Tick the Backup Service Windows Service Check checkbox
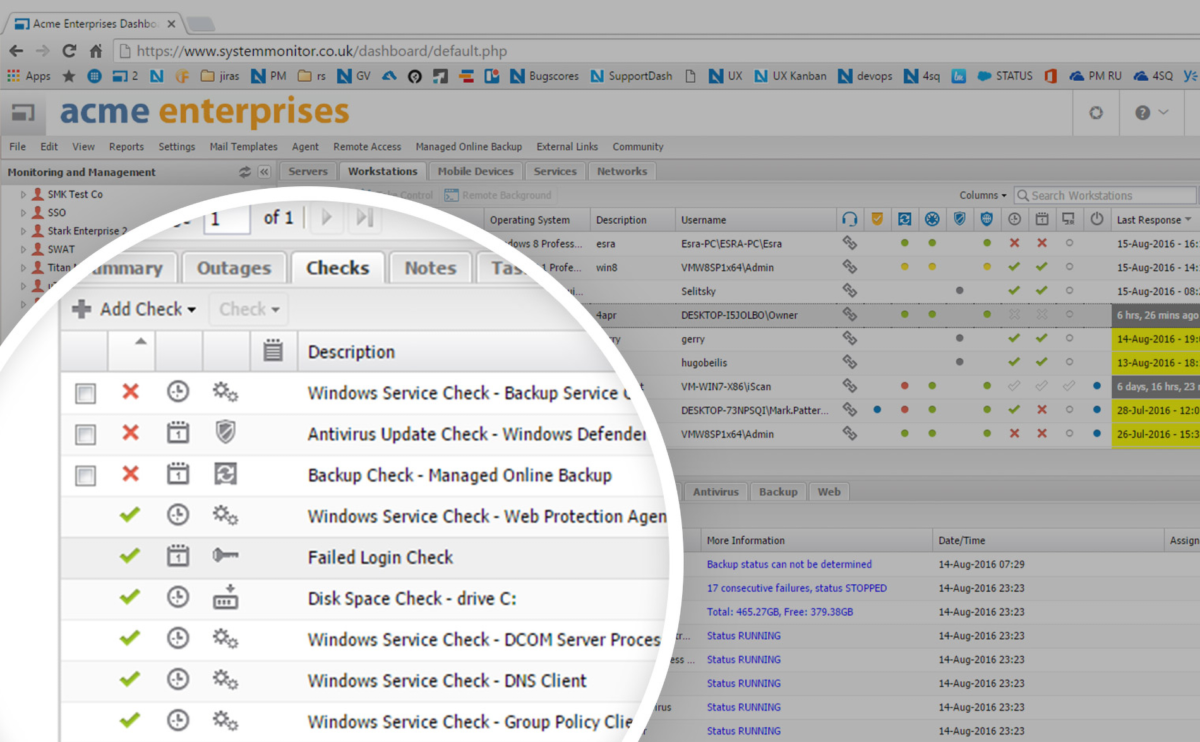 (86, 394)
